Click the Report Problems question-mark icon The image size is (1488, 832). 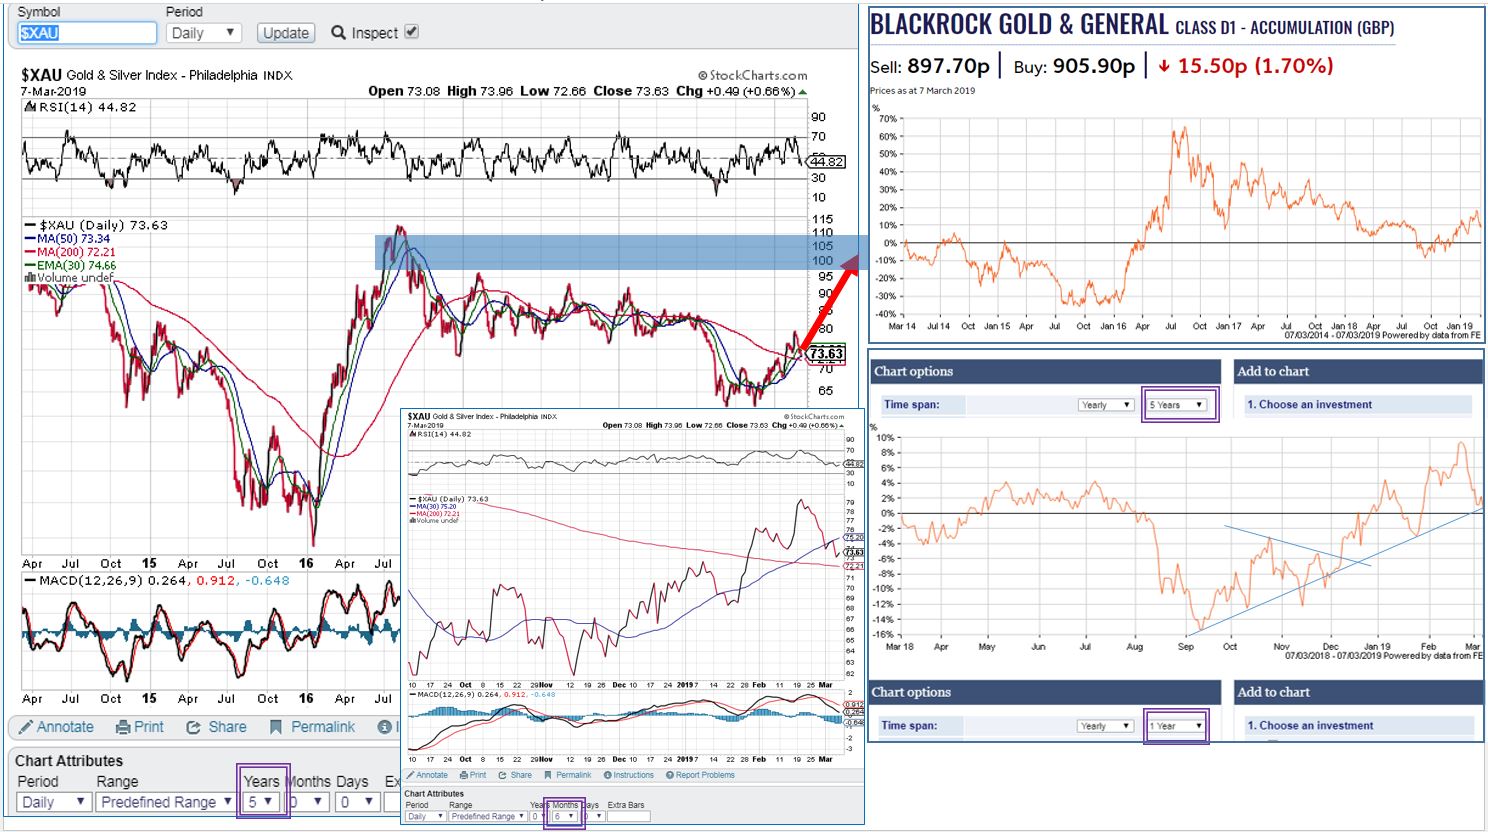coord(669,775)
